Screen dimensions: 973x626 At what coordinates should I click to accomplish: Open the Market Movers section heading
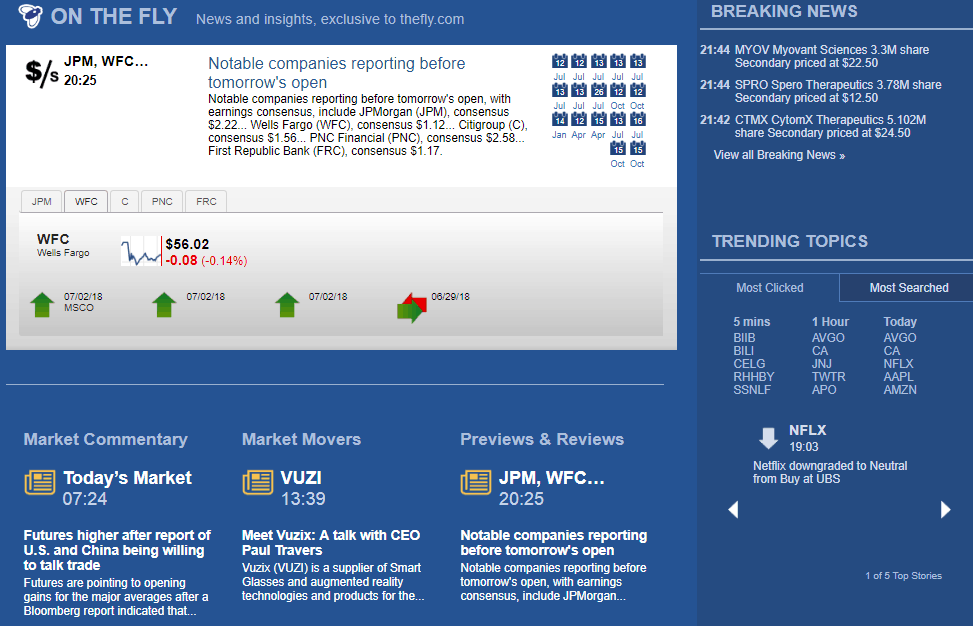[301, 439]
